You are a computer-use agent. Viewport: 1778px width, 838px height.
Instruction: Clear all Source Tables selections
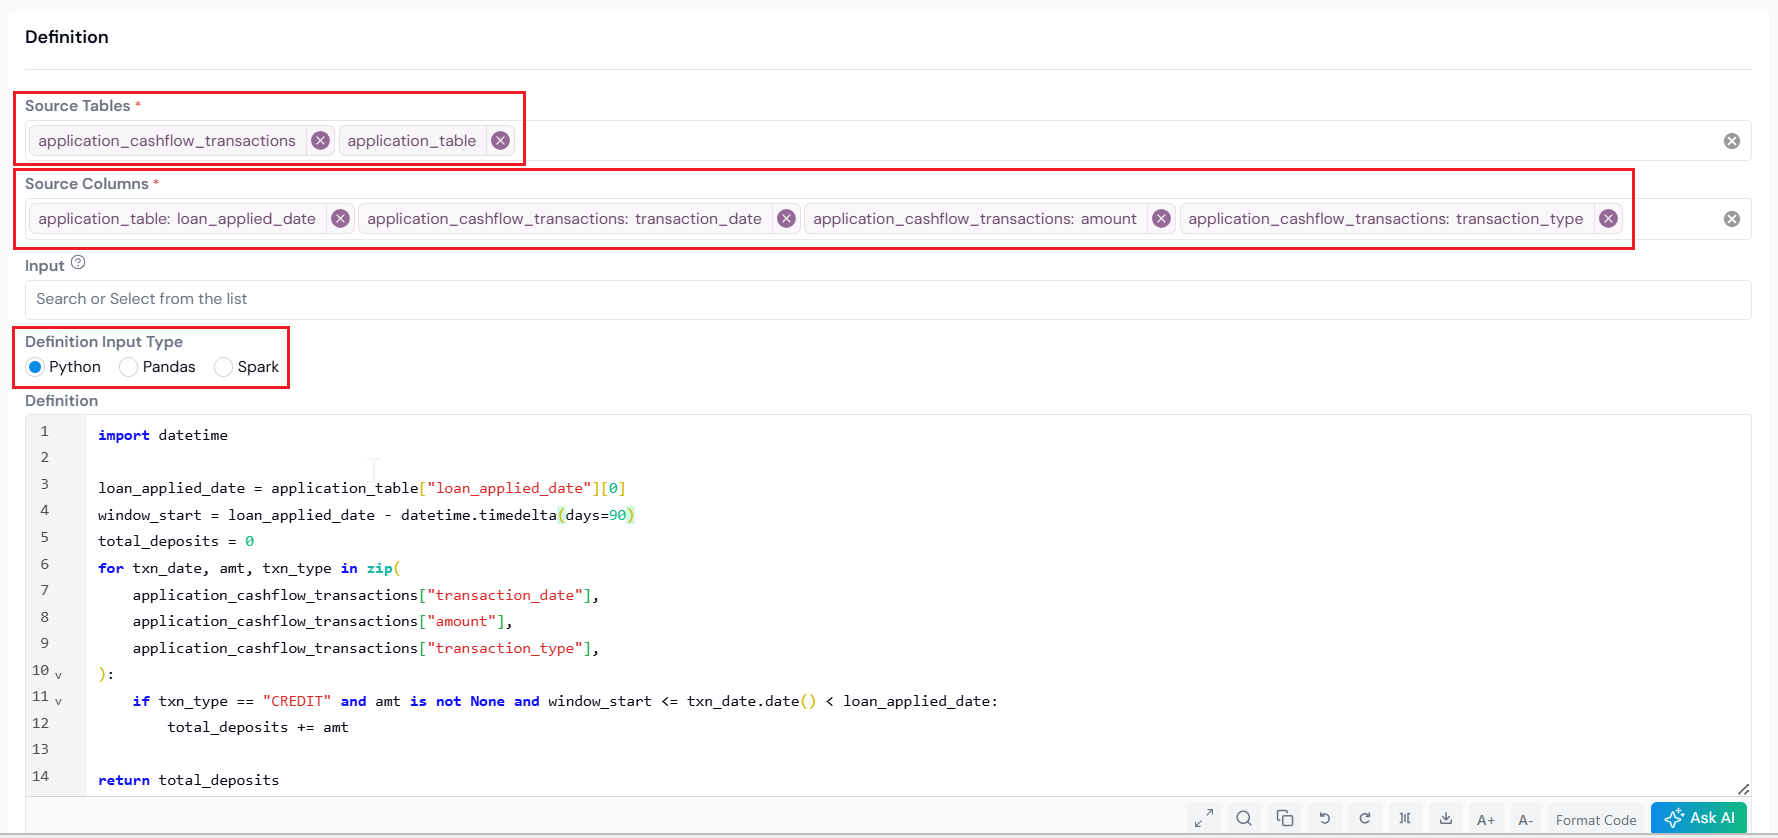coord(1732,141)
